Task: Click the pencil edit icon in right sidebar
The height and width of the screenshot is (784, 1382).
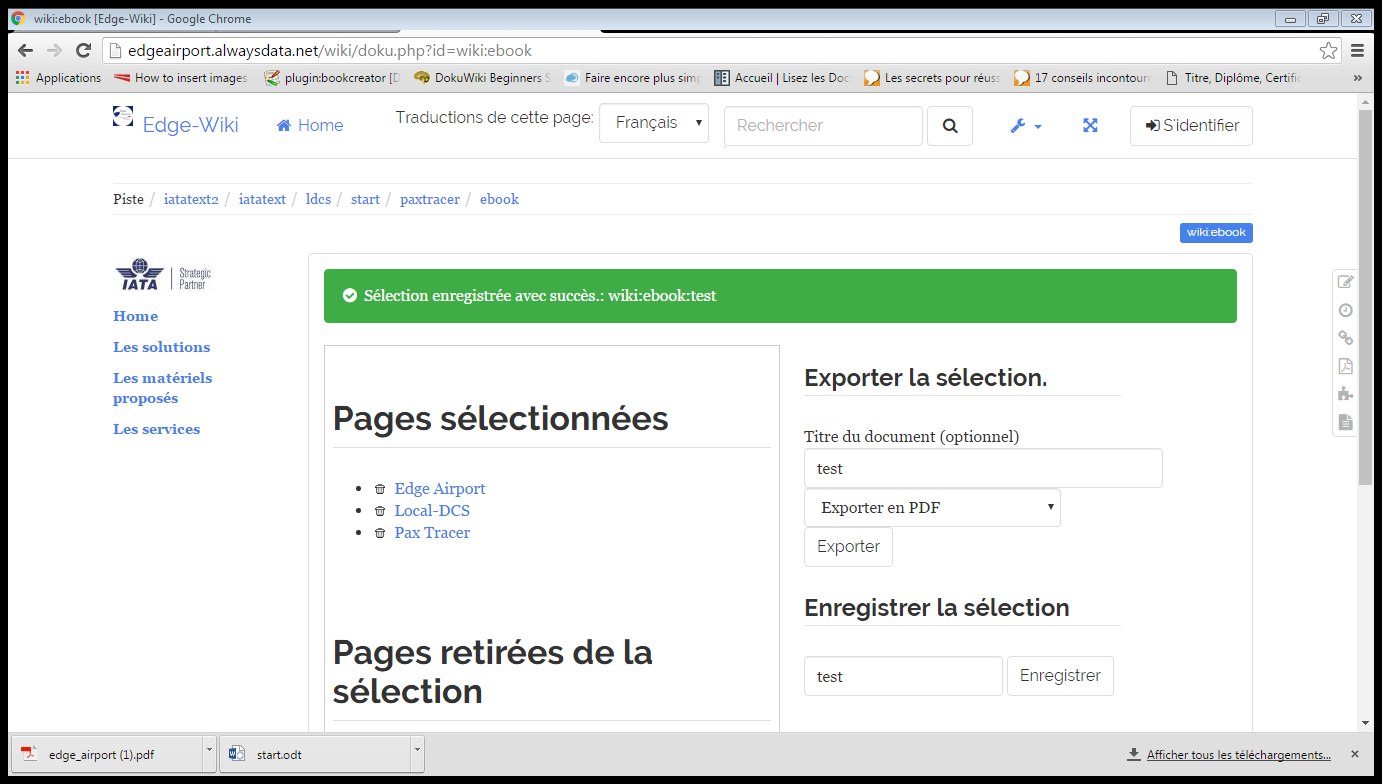Action: pyautogui.click(x=1346, y=282)
